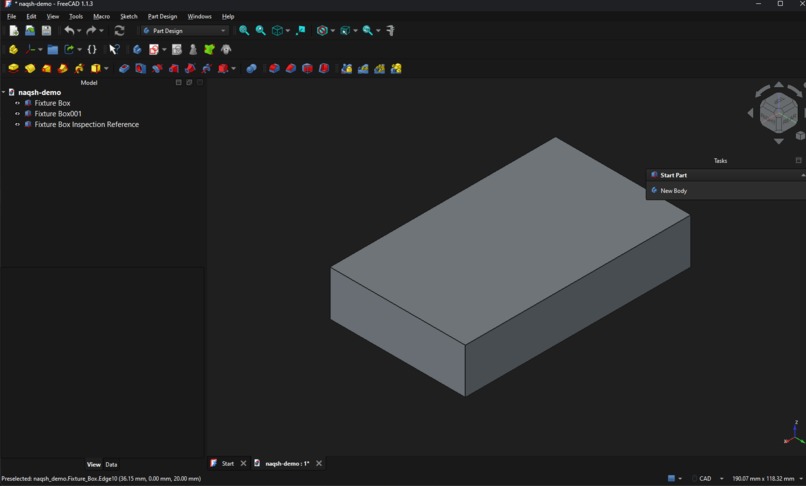Toggle visibility of Fixture Box001
806x486 pixels.
point(17,114)
